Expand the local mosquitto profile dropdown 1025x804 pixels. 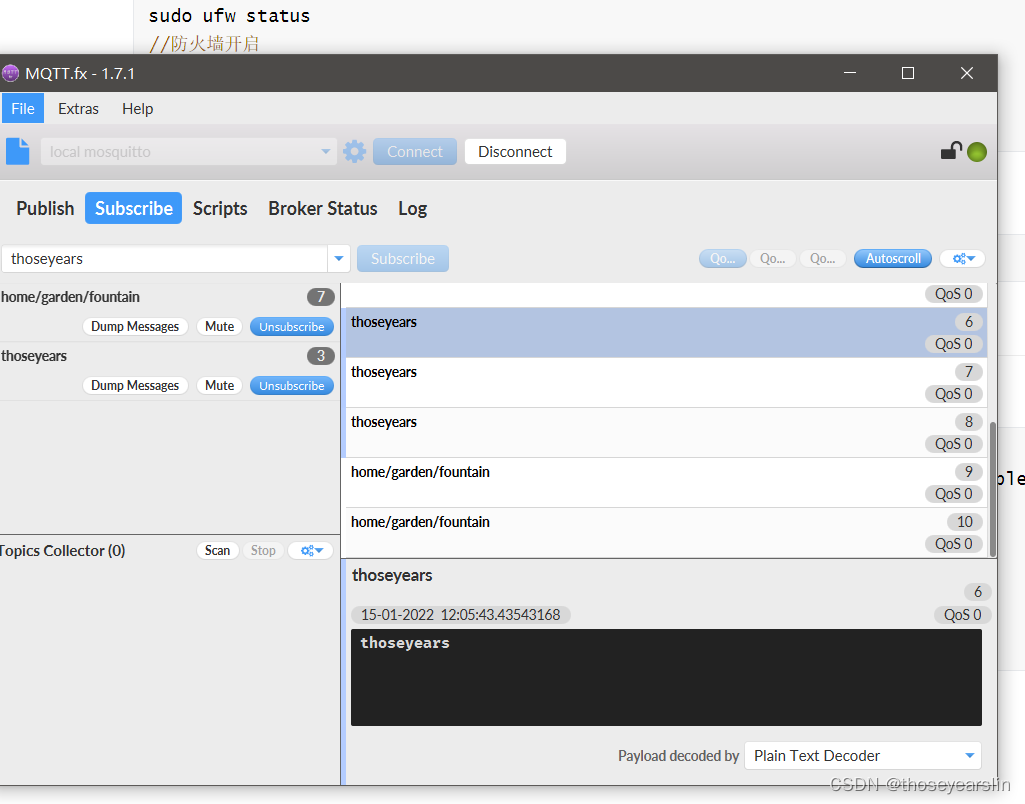coord(326,152)
